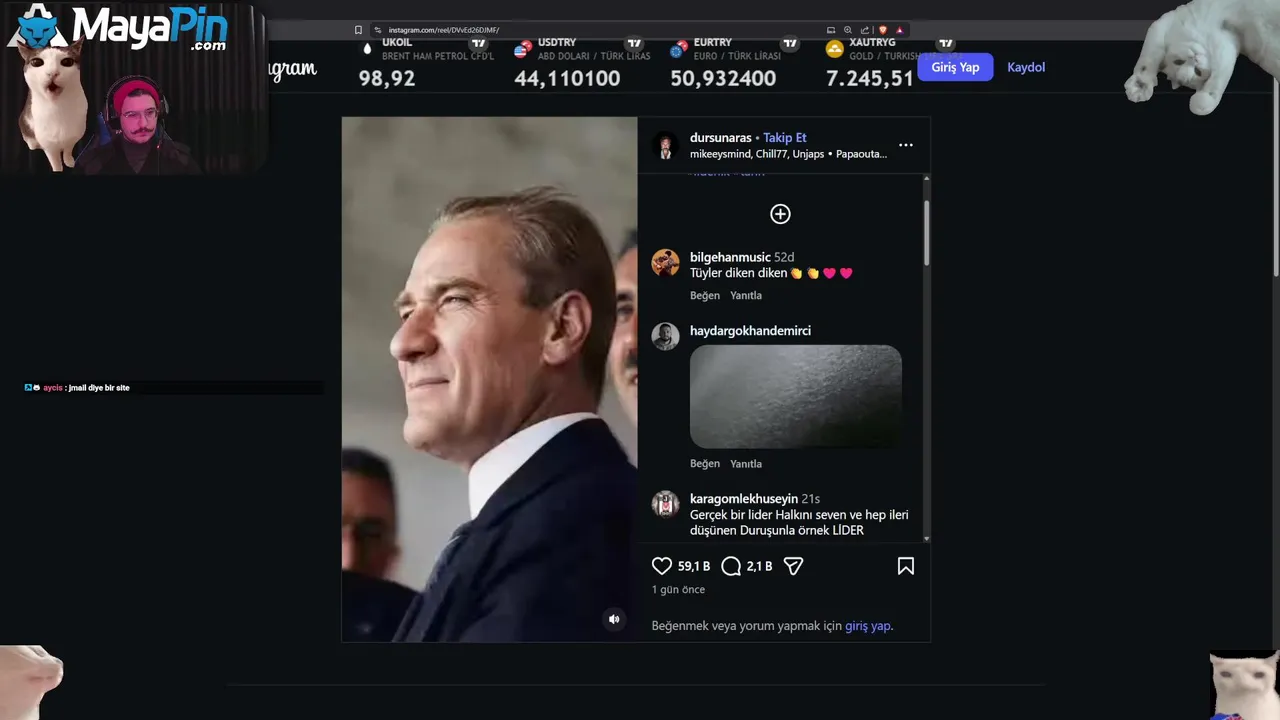The width and height of the screenshot is (1280, 720).
Task: Click the Brave Shields icon in address bar
Action: point(883,30)
